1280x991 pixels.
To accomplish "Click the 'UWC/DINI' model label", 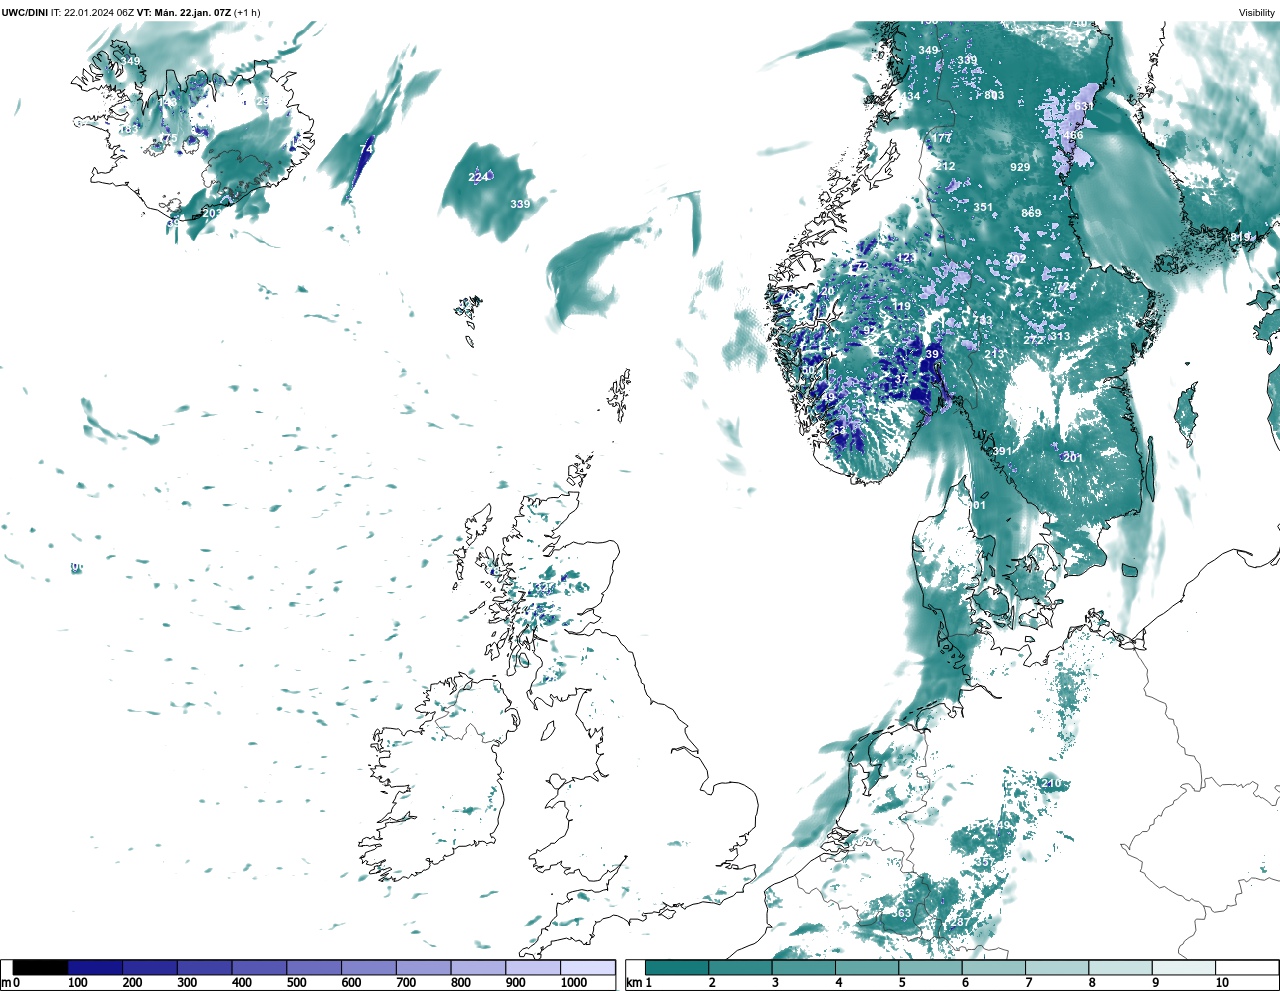I will pos(24,13).
